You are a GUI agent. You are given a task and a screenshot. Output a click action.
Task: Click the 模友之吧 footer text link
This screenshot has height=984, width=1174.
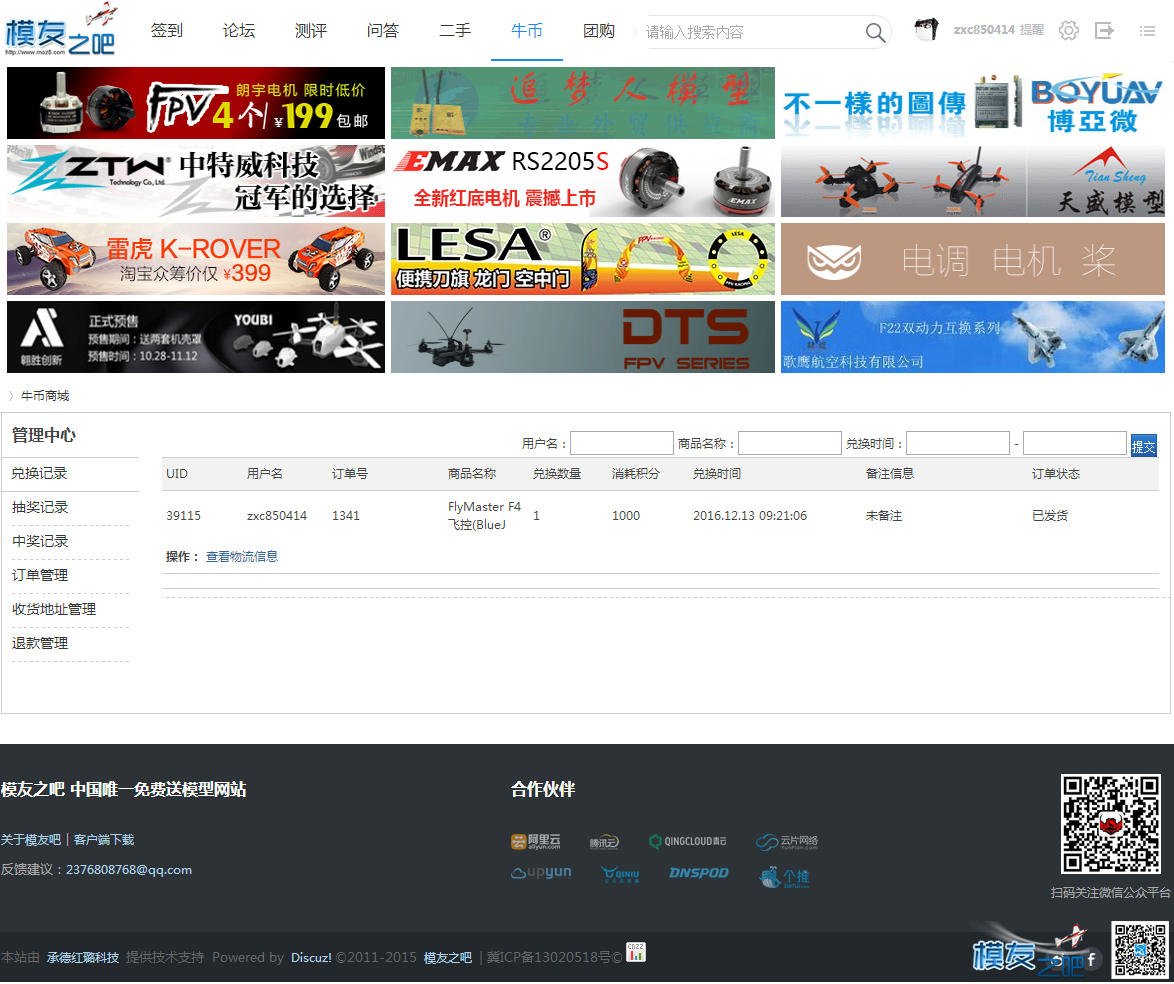click(x=448, y=957)
